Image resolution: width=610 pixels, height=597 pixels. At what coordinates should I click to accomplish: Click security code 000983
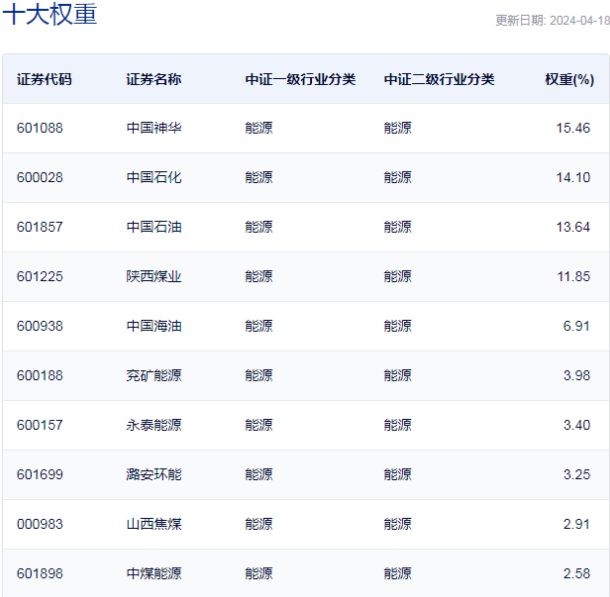point(40,524)
